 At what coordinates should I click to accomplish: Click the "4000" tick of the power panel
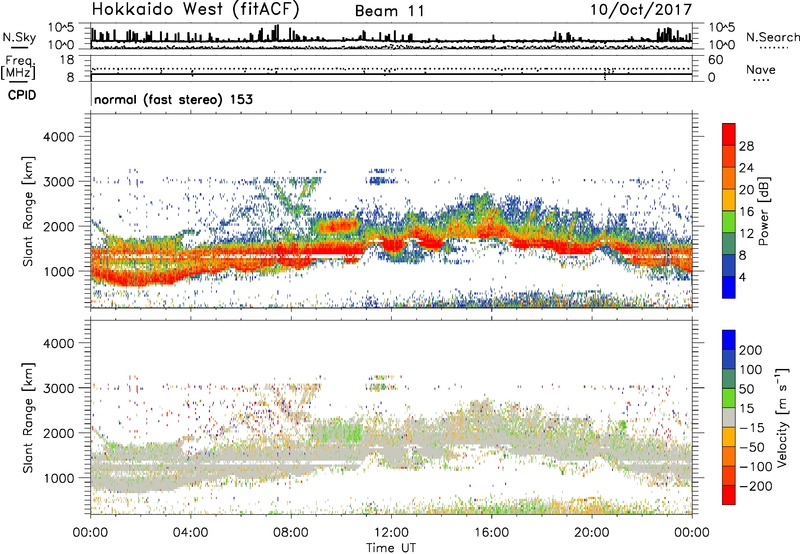tap(59, 137)
